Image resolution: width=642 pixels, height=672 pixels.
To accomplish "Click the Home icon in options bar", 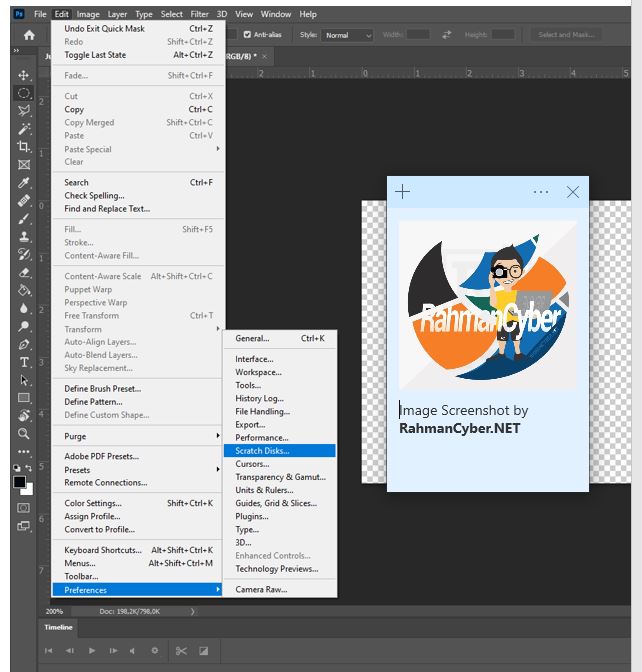I will click(x=29, y=35).
